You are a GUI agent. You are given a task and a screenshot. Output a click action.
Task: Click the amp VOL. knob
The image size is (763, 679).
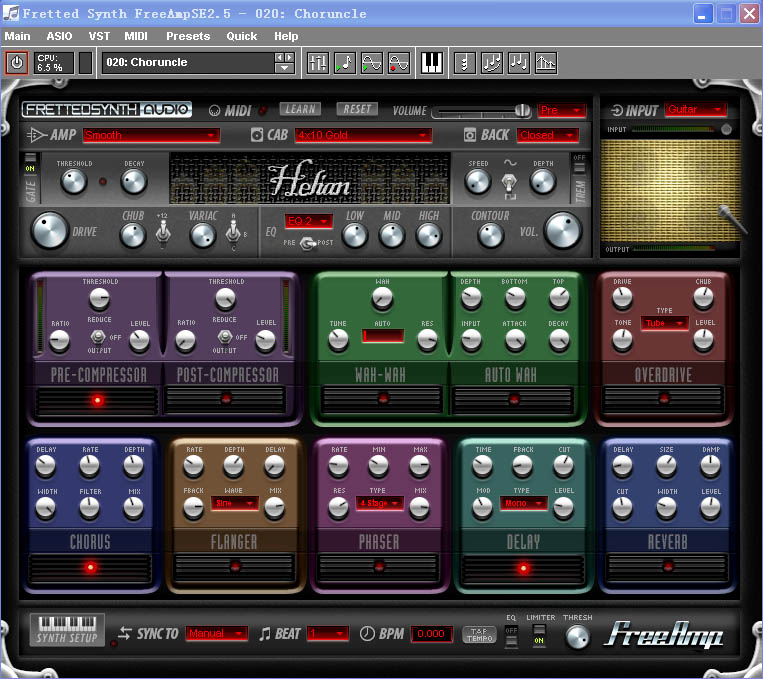pyautogui.click(x=563, y=230)
